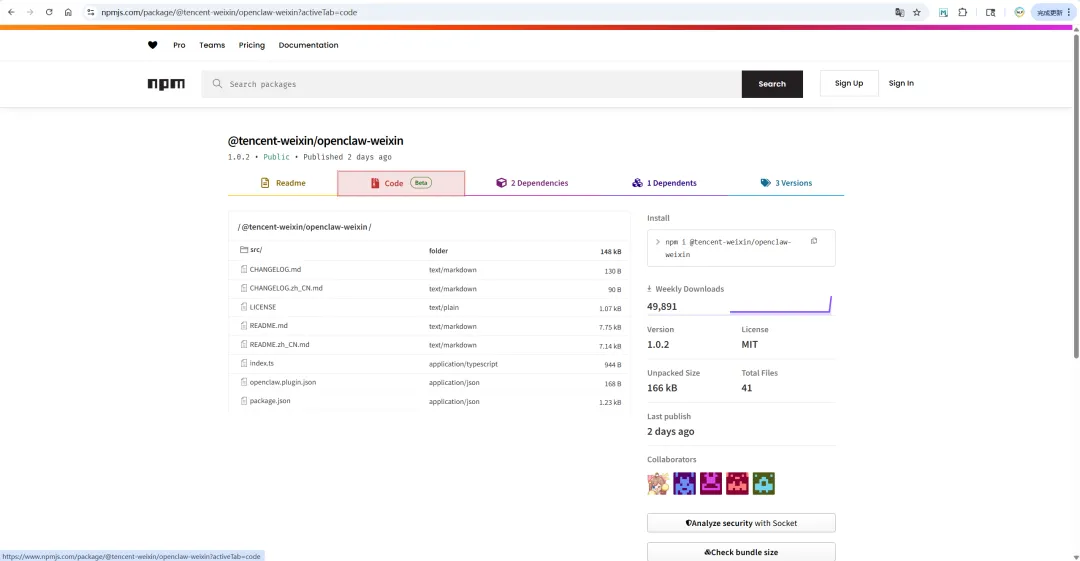Viewport: 1080px width, 561px height.
Task: Click the browser back arrow
Action: (x=11, y=12)
